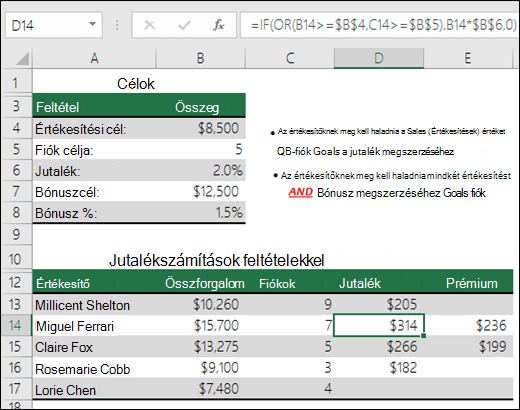Select row 4 header

[16, 128]
